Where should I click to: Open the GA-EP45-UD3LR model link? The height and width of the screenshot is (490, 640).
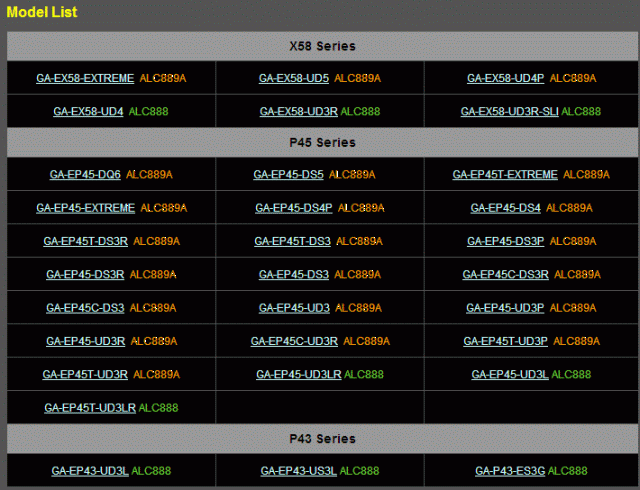[x=299, y=374]
